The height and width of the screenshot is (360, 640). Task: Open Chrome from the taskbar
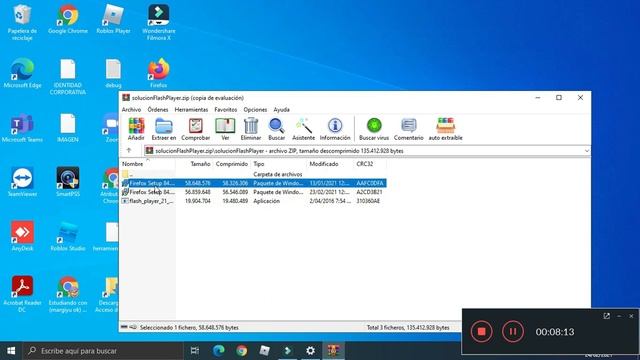241,351
